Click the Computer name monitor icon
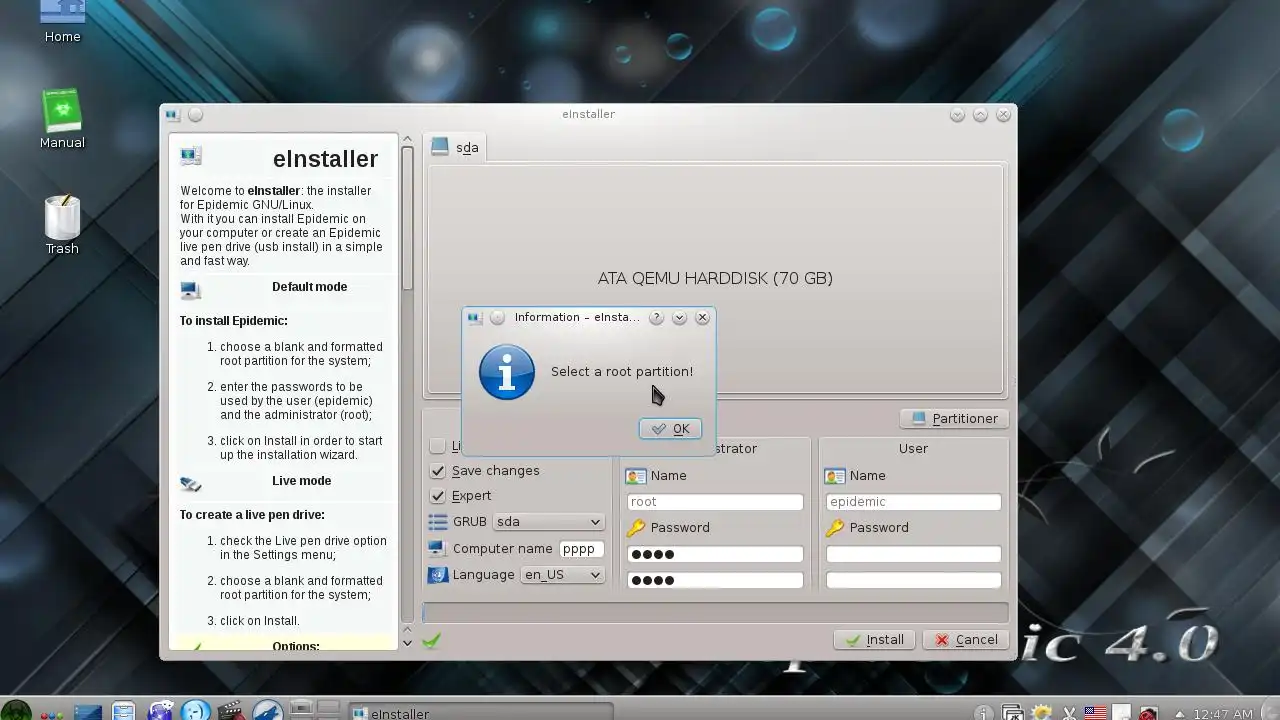This screenshot has height=720, width=1280. tap(437, 549)
